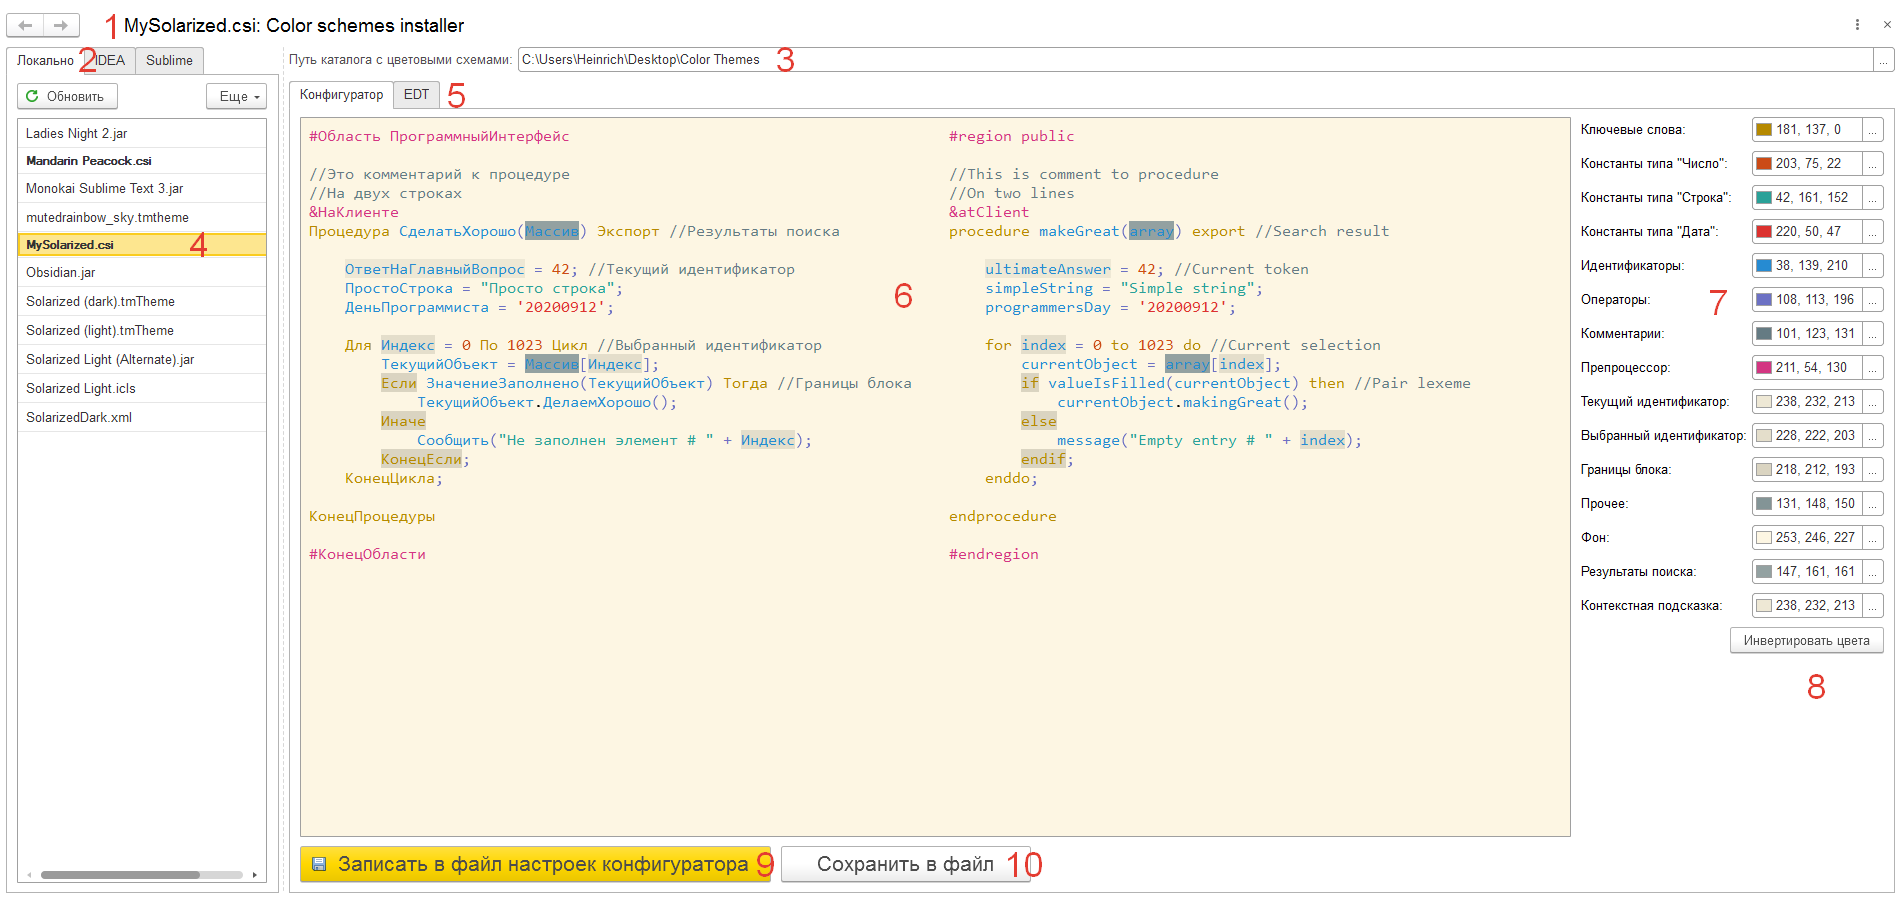Switch to the EDT tab

tap(416, 95)
